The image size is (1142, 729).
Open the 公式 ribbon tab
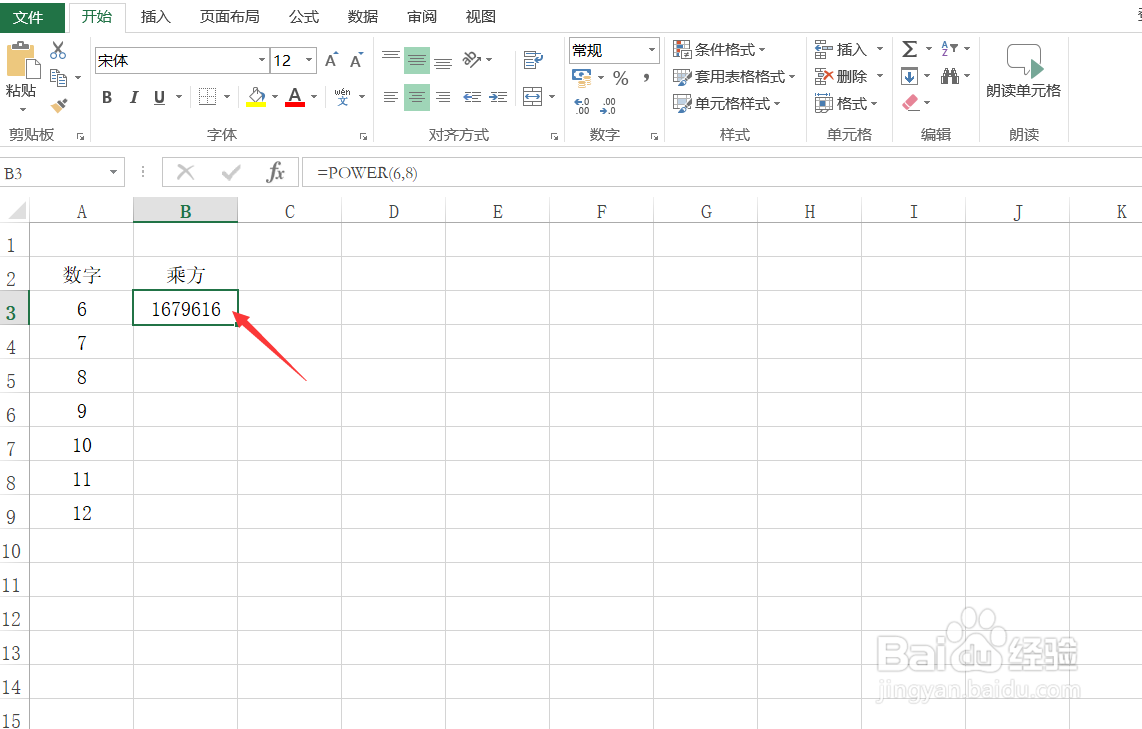click(303, 17)
